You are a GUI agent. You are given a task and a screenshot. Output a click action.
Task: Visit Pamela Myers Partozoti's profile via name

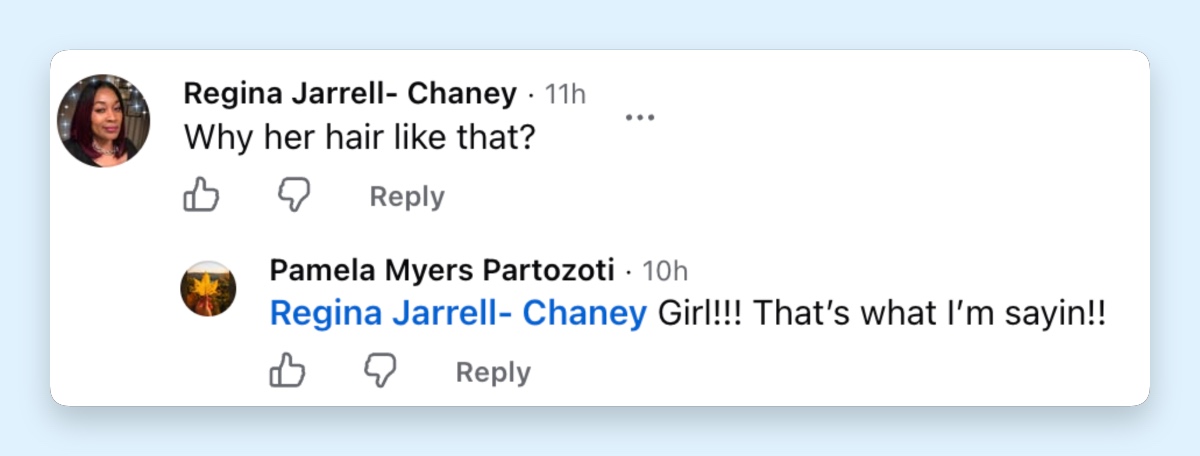pyautogui.click(x=442, y=271)
